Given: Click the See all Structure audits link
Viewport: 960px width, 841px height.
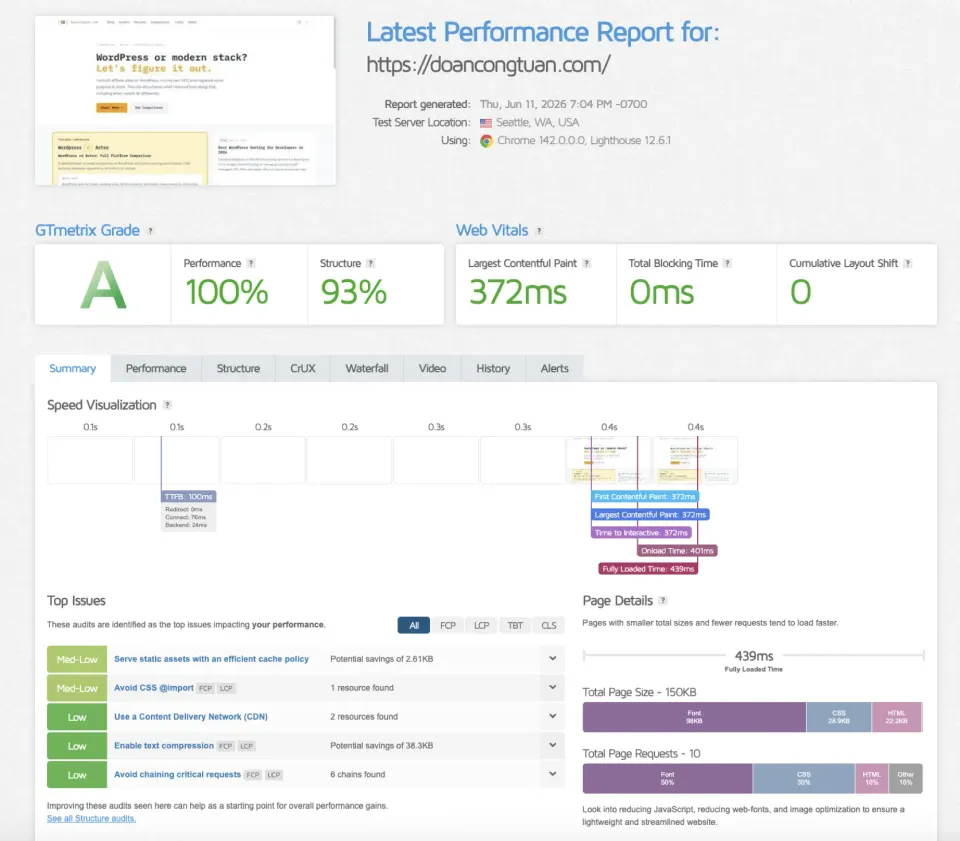Looking at the screenshot, I should [x=91, y=819].
